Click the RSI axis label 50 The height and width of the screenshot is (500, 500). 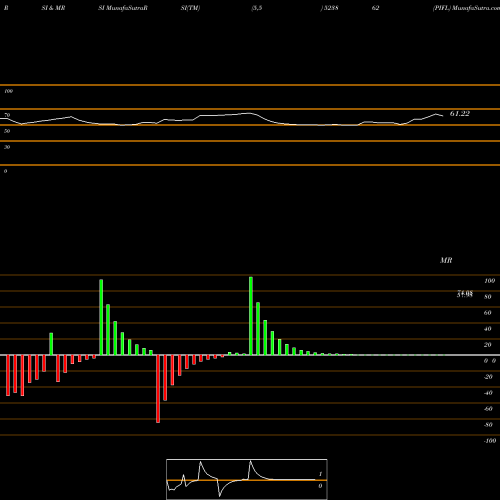pos(7,131)
